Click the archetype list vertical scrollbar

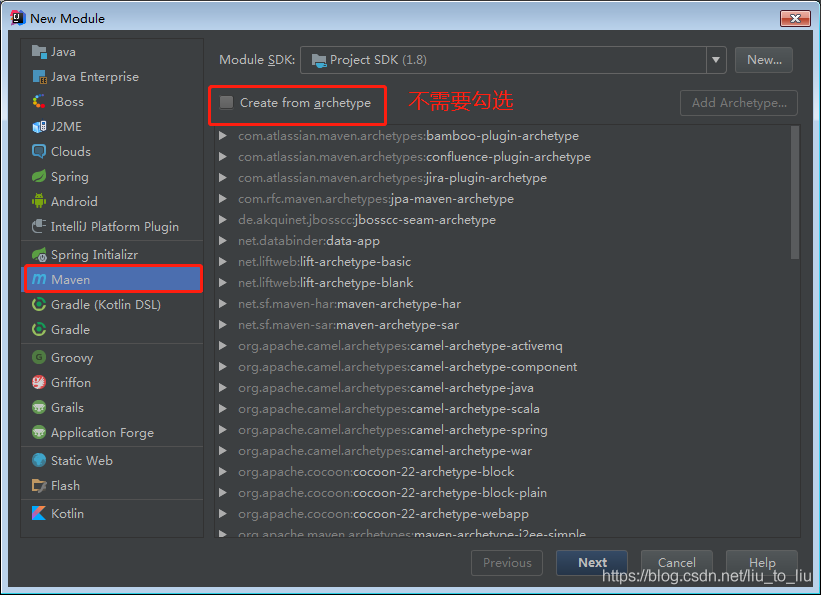click(795, 192)
